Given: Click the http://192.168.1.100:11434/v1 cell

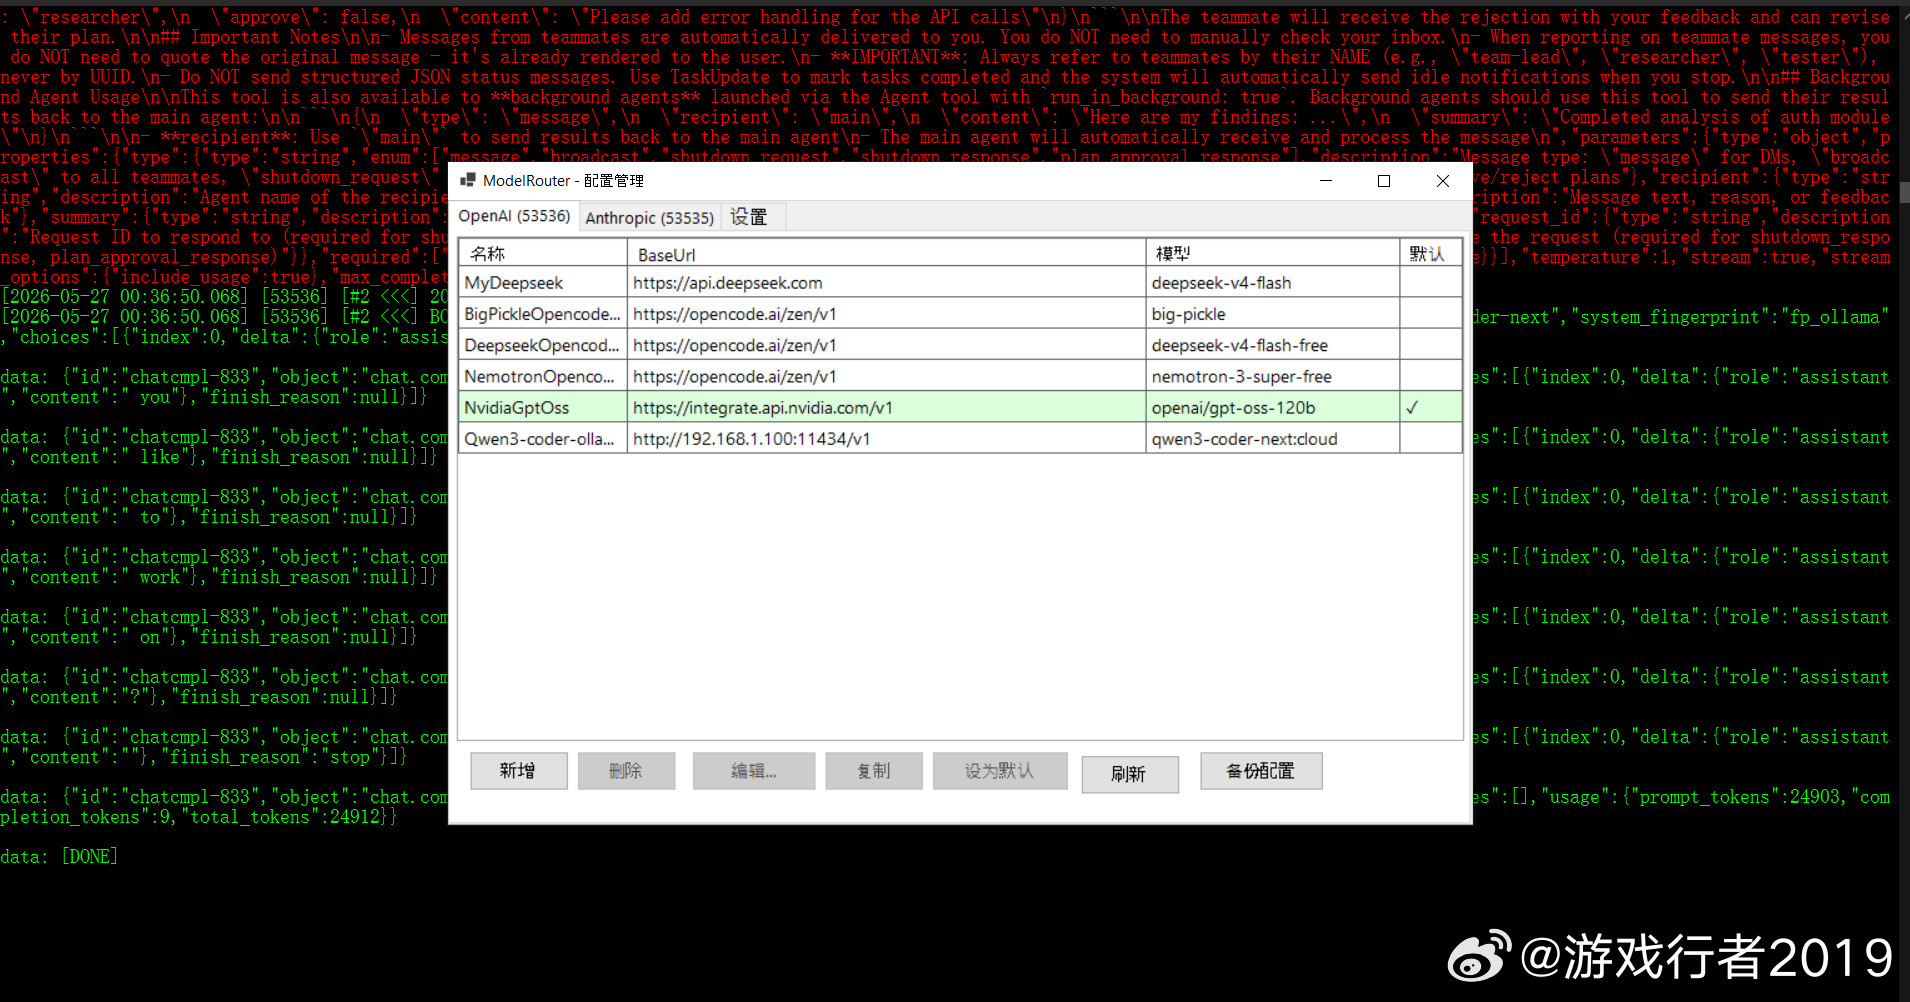Looking at the screenshot, I should 887,438.
